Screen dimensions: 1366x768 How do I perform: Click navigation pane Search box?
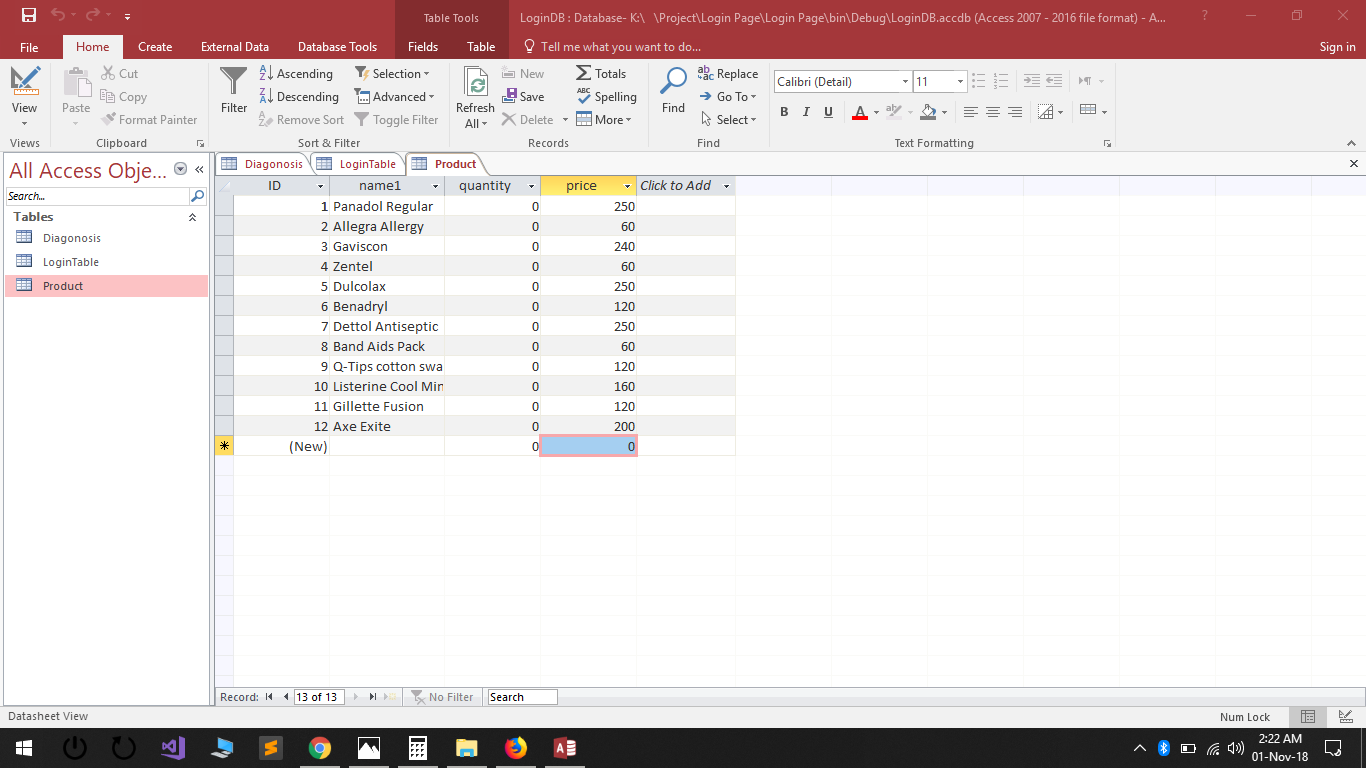coord(97,196)
